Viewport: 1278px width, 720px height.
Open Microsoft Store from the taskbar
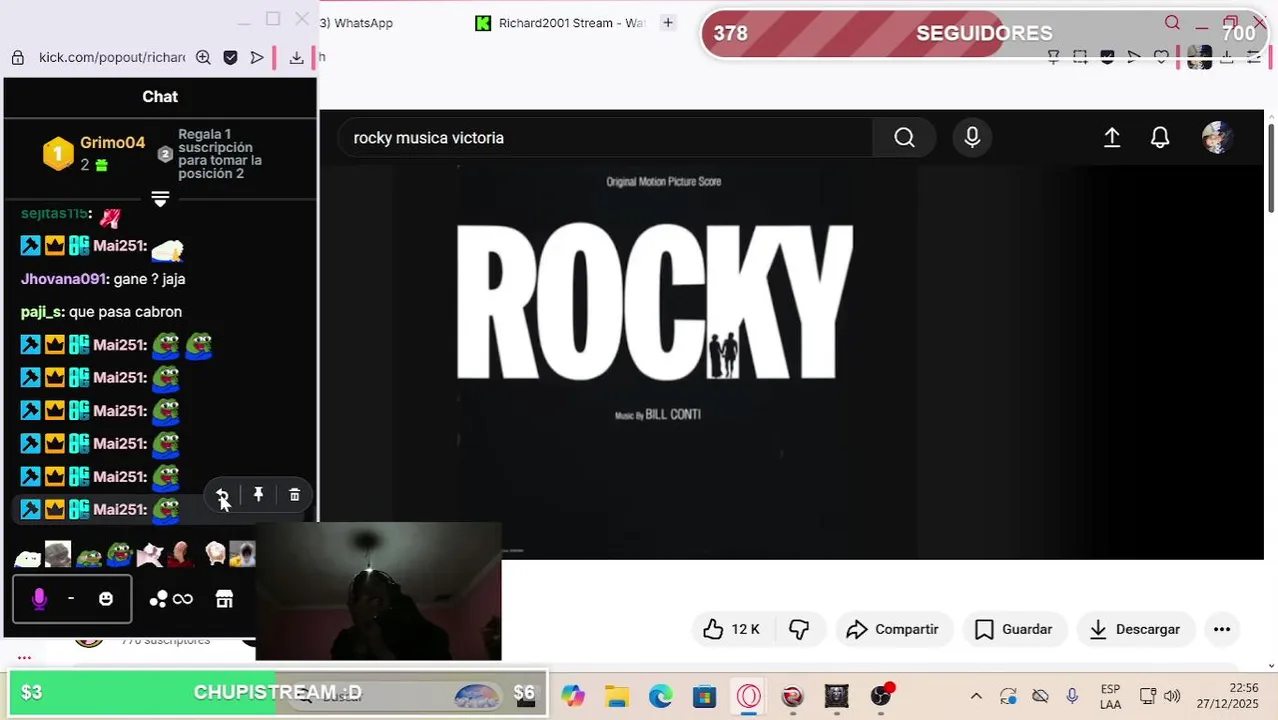click(x=705, y=696)
